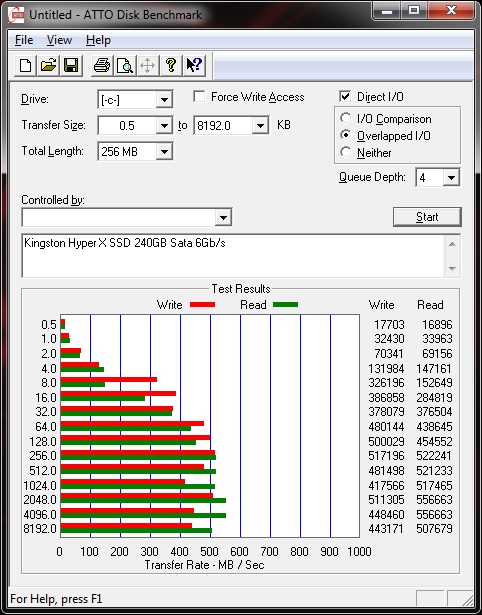This screenshot has width=482, height=615.
Task: Click into the drive description text box
Action: click(x=234, y=255)
